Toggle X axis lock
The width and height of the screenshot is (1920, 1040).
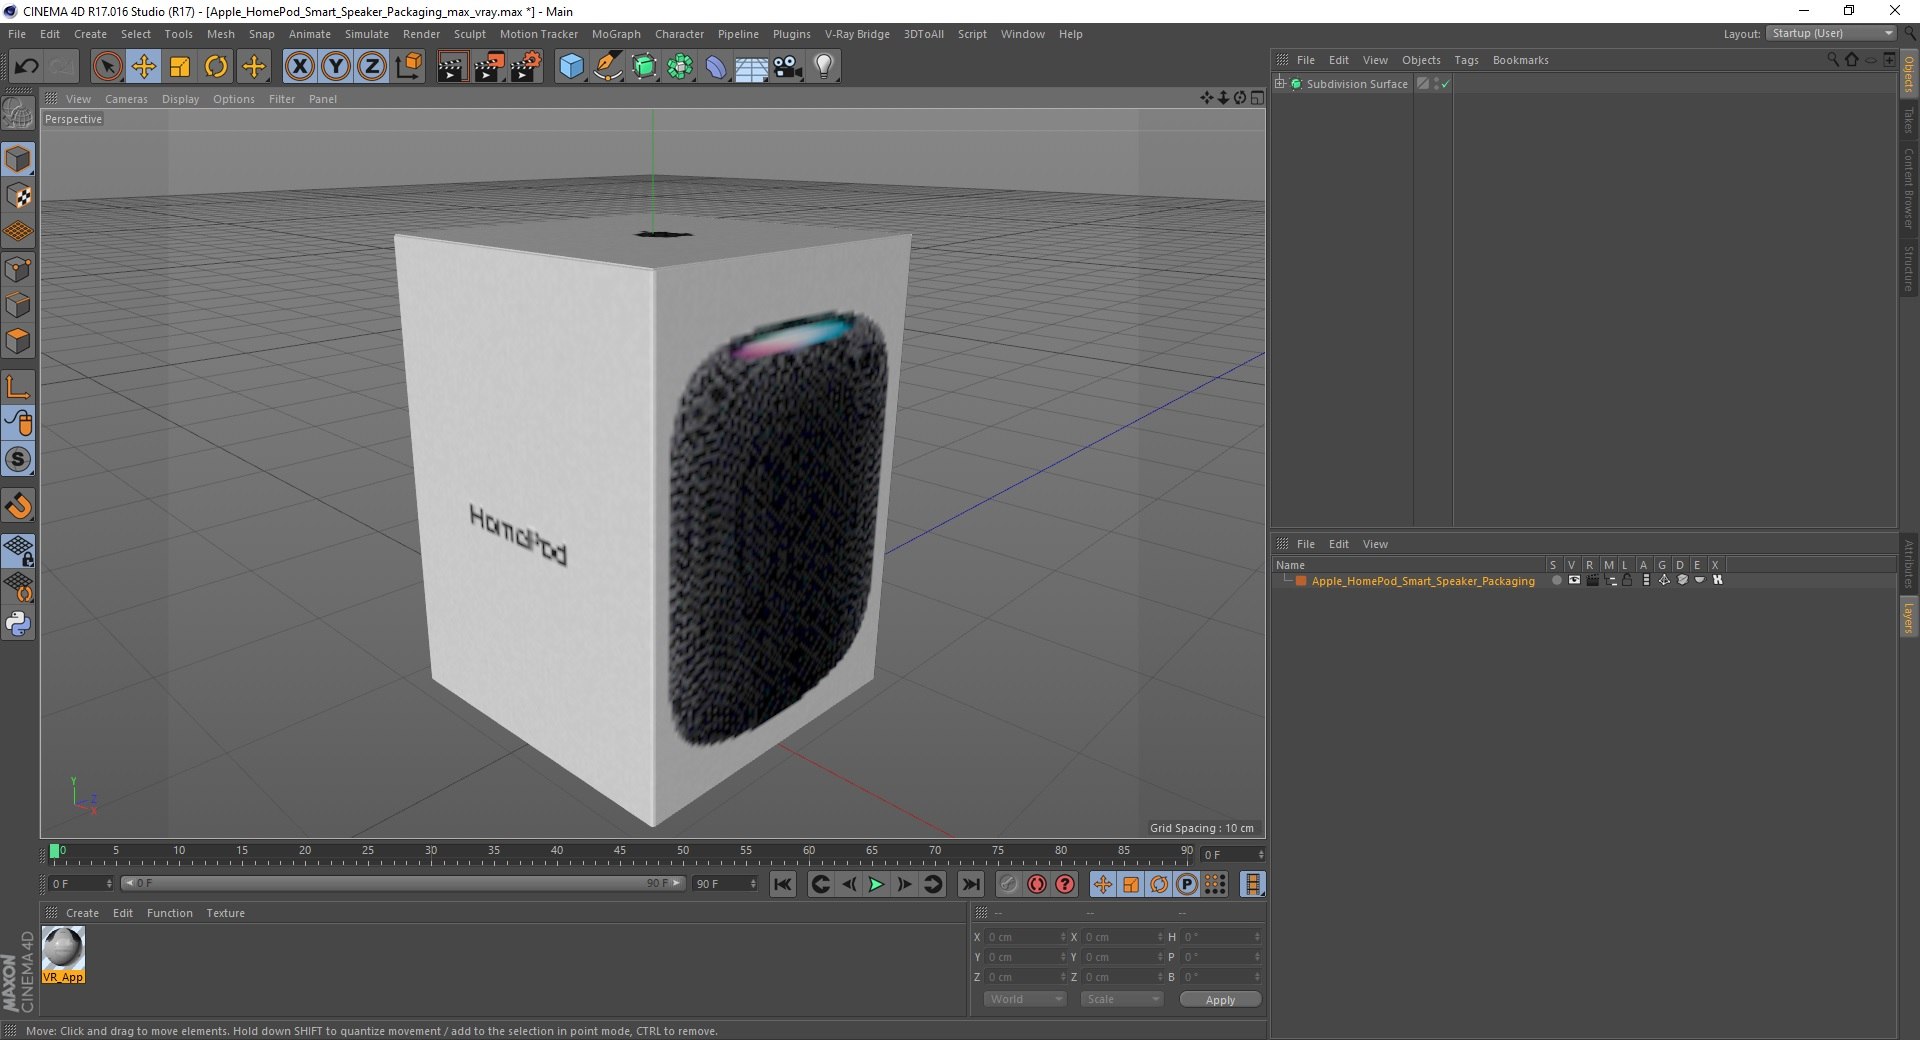click(x=299, y=67)
